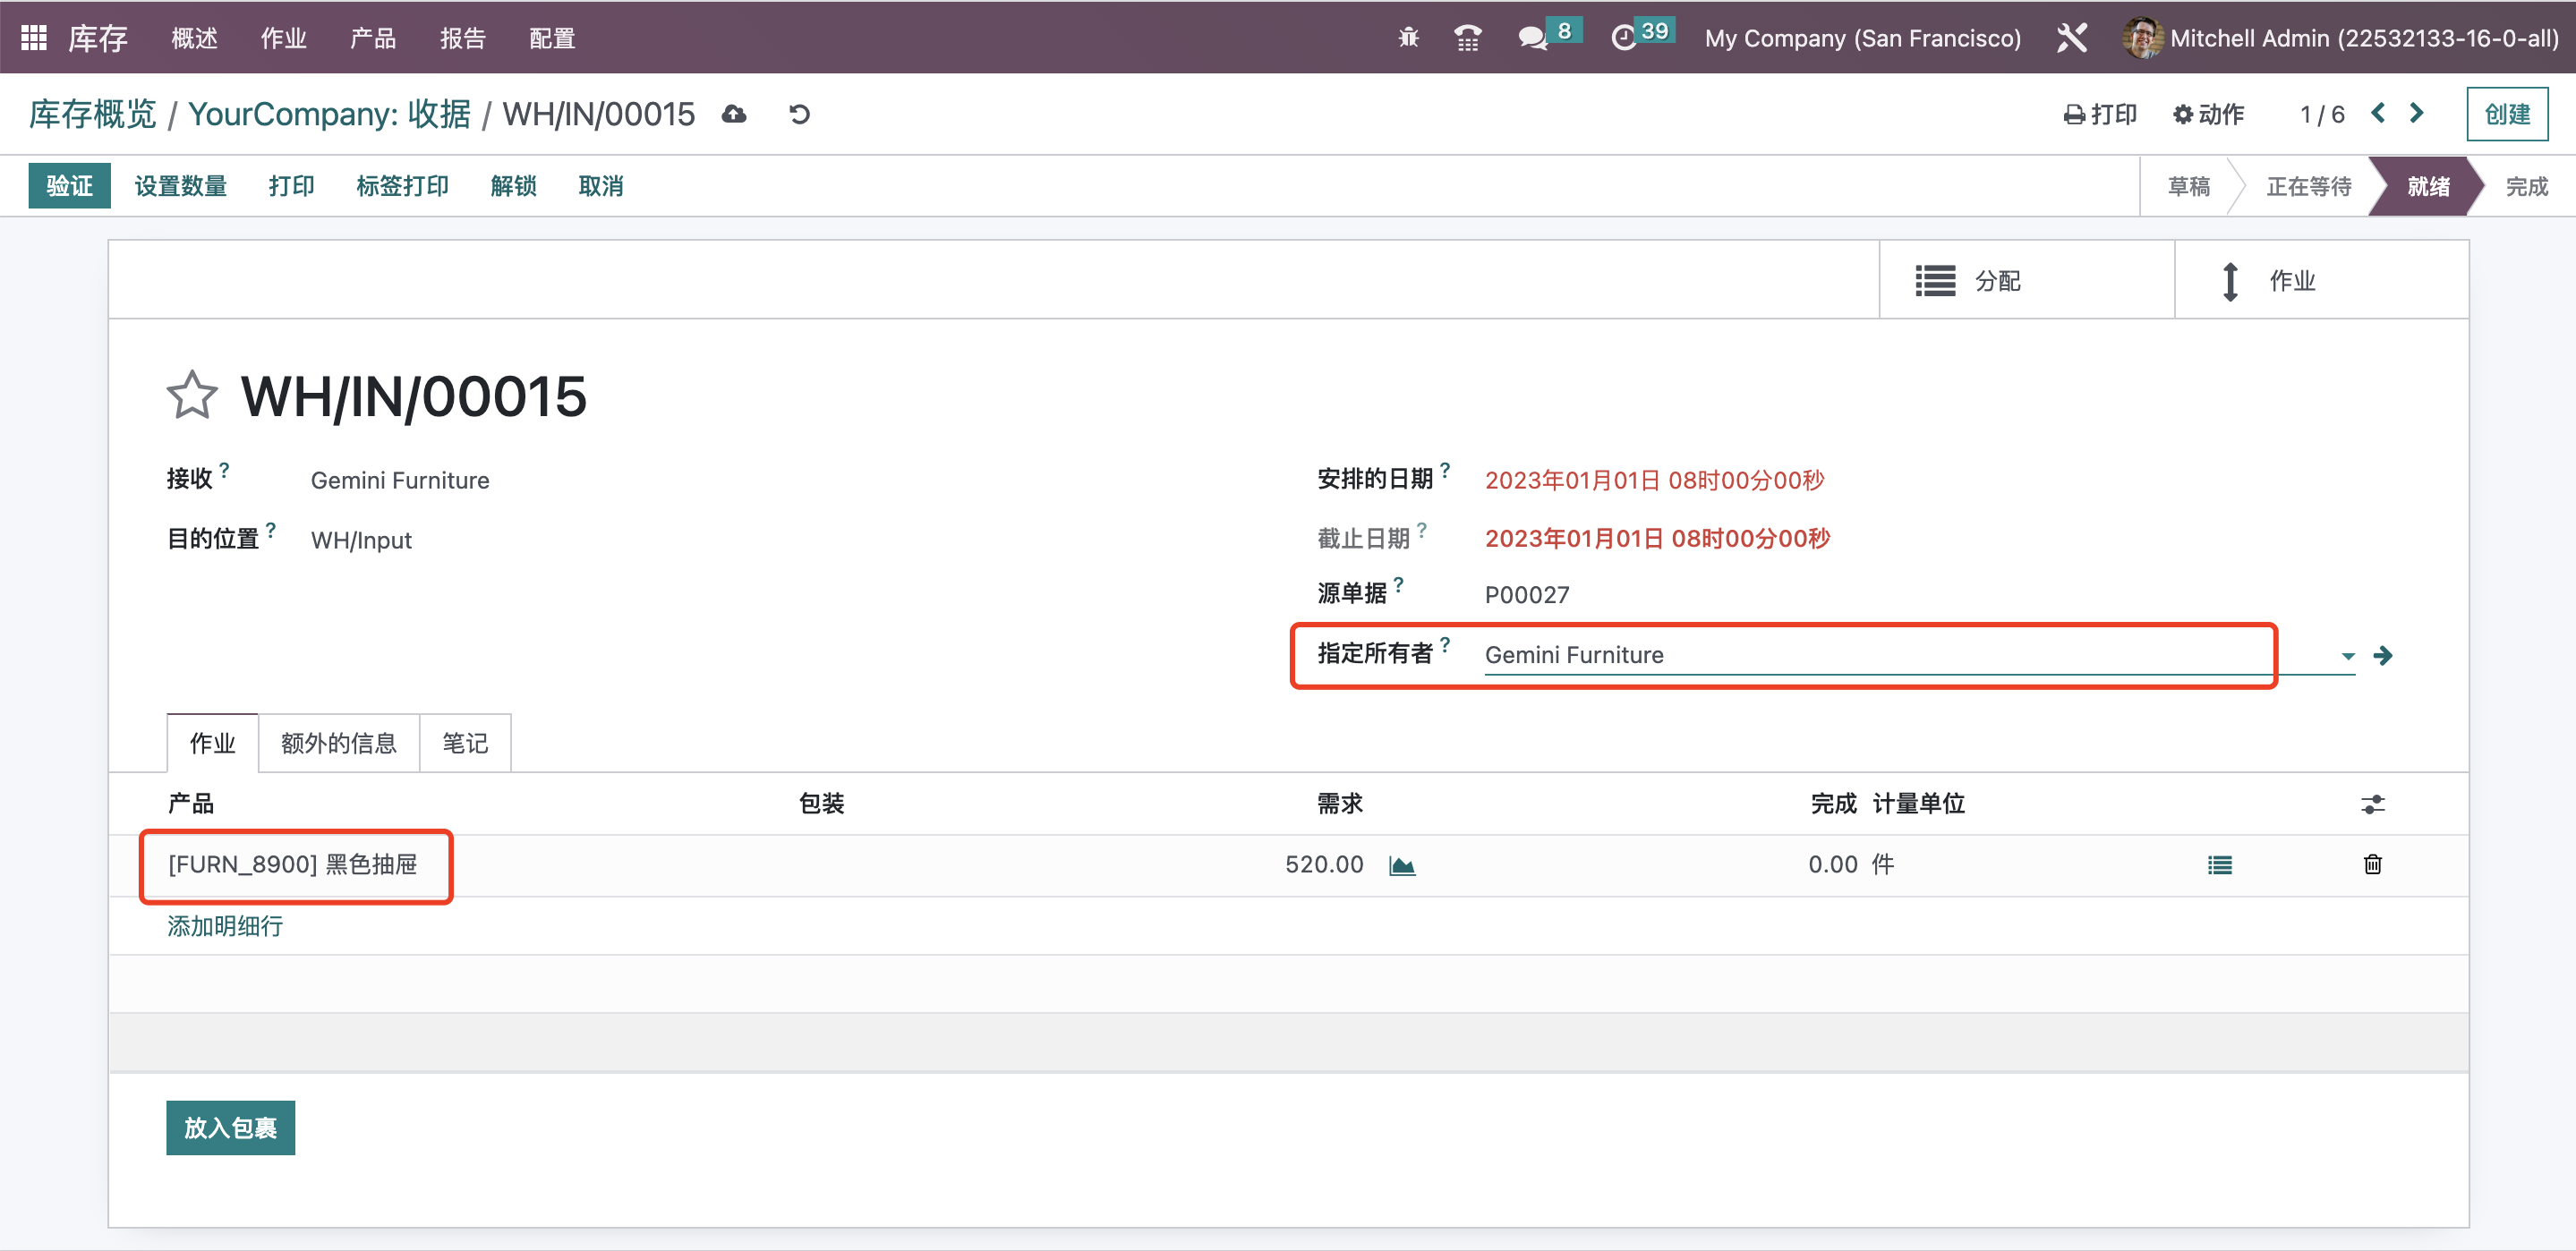Delete the FURN_8900 line with trash icon
Screen dimensions: 2576x1251
(x=2372, y=864)
